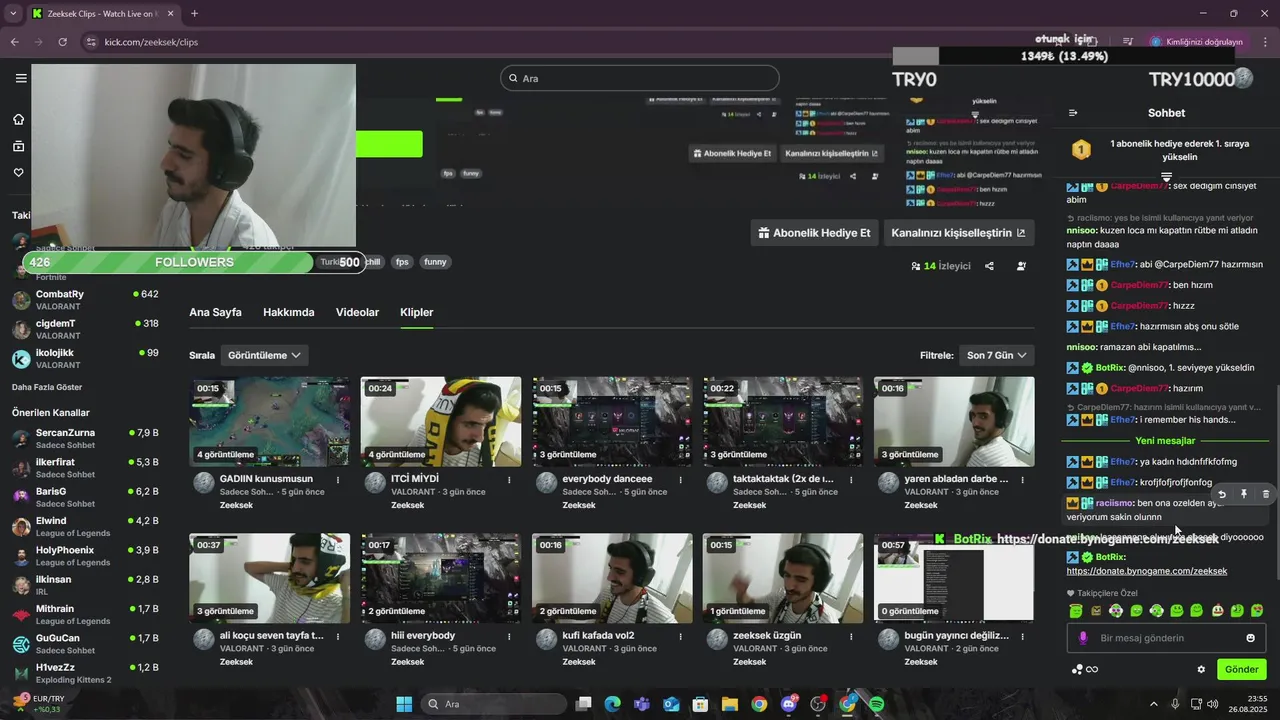Viewport: 1280px width, 720px height.
Task: Open the options menu on the ITCİ MİYDİ clip
Action: tap(509, 480)
